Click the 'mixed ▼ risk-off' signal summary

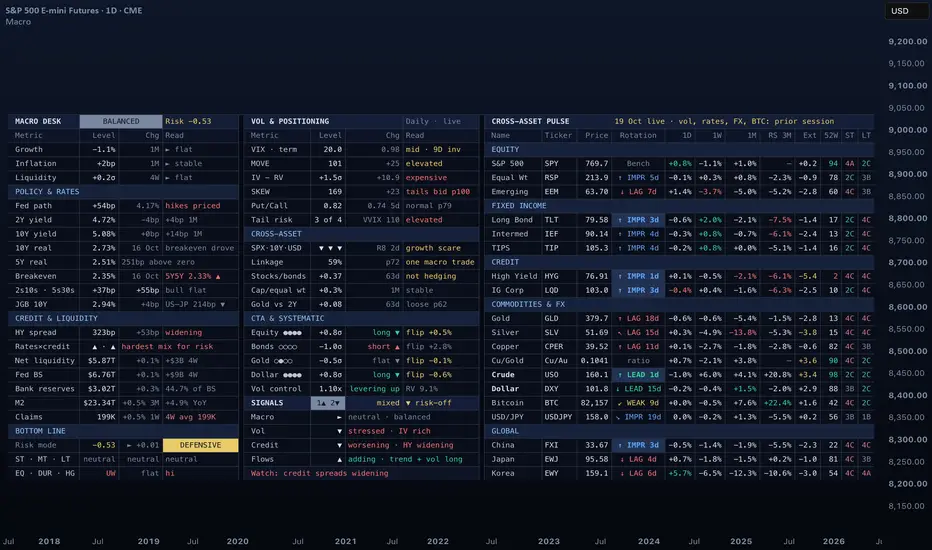tap(414, 403)
